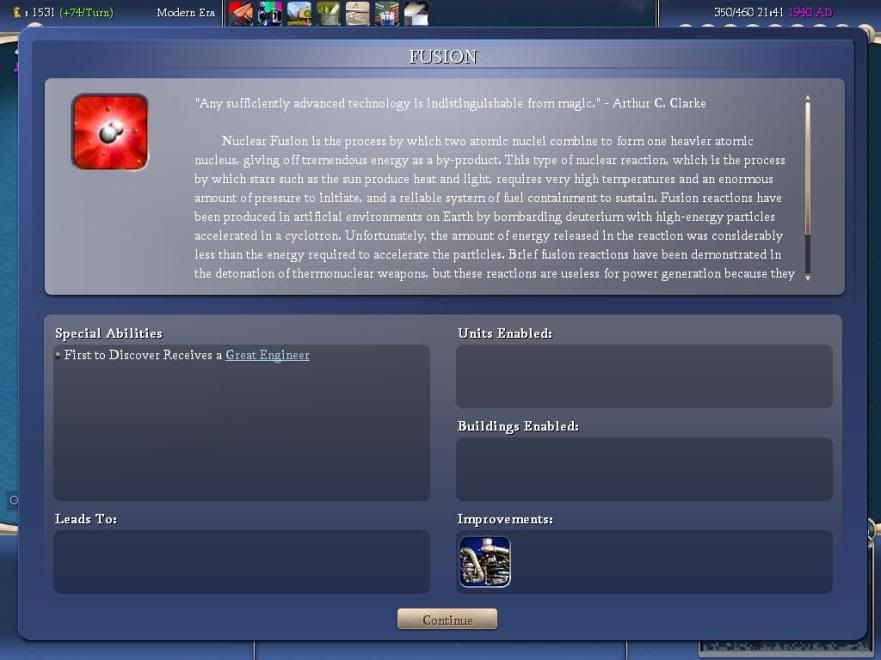Click the "Special Abilities" heading
Viewport: 881px width, 660px height.
109,334
